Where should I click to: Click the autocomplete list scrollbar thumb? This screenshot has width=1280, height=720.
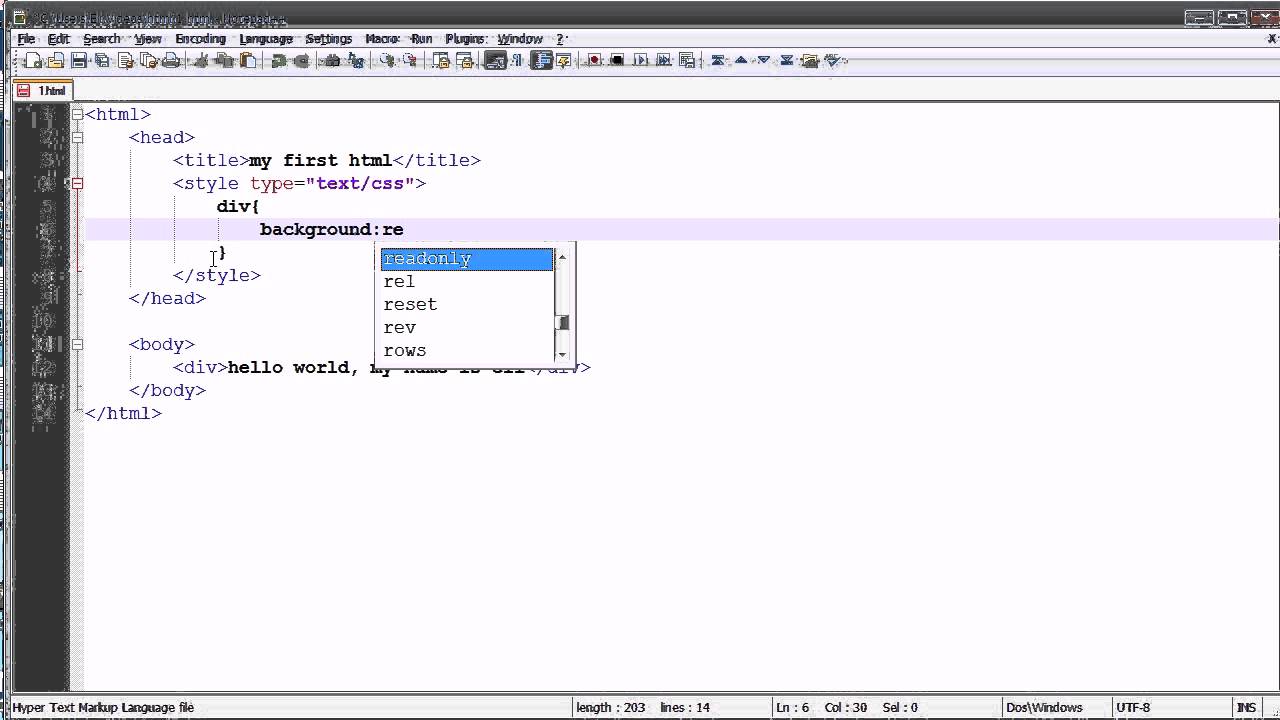[563, 323]
